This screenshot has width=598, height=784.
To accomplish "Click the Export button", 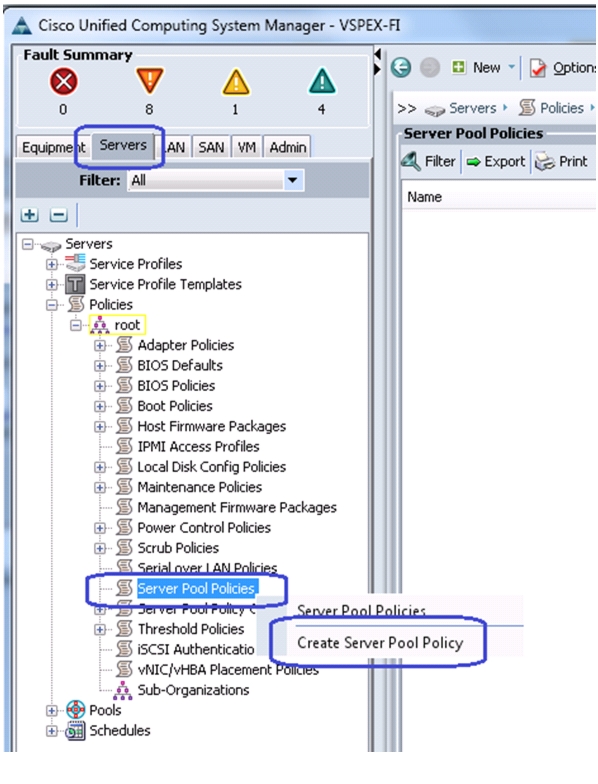I will coord(495,162).
